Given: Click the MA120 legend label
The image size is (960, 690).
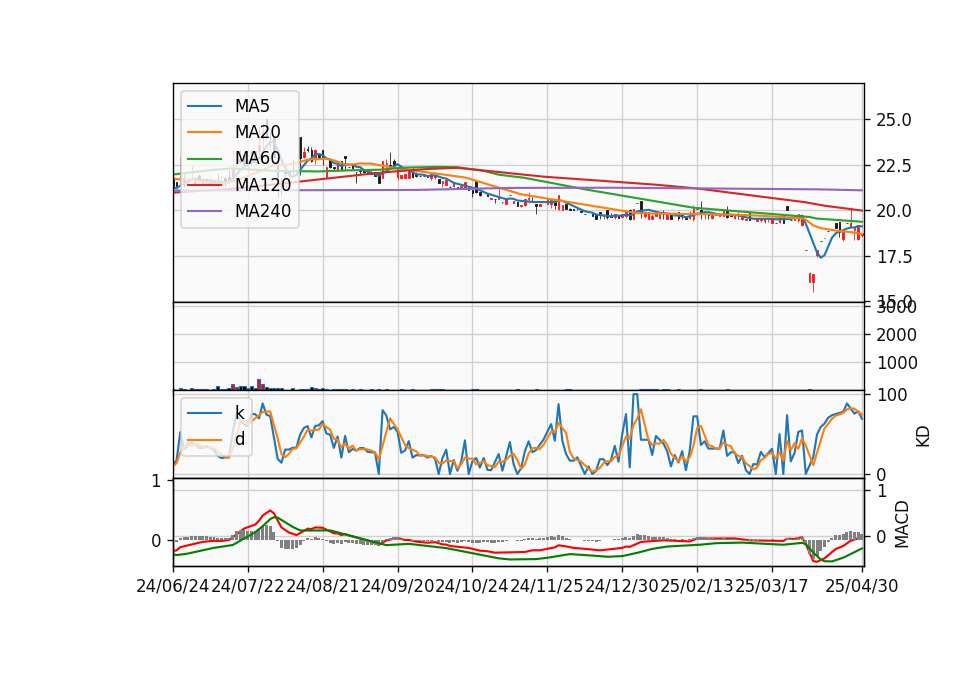Looking at the screenshot, I should pos(263,184).
